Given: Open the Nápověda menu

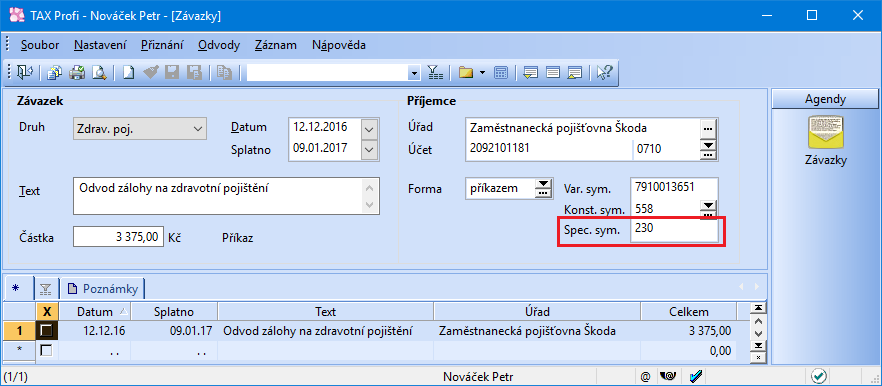Looking at the screenshot, I should tap(339, 45).
